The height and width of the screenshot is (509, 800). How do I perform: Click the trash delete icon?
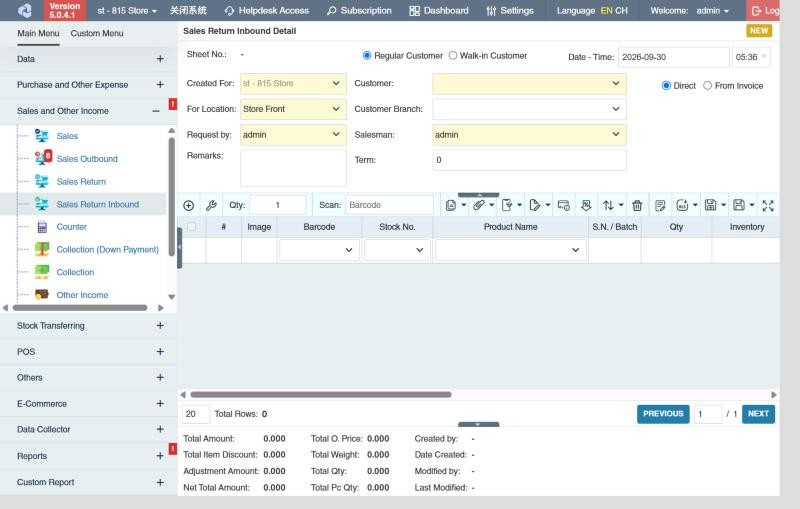637,206
